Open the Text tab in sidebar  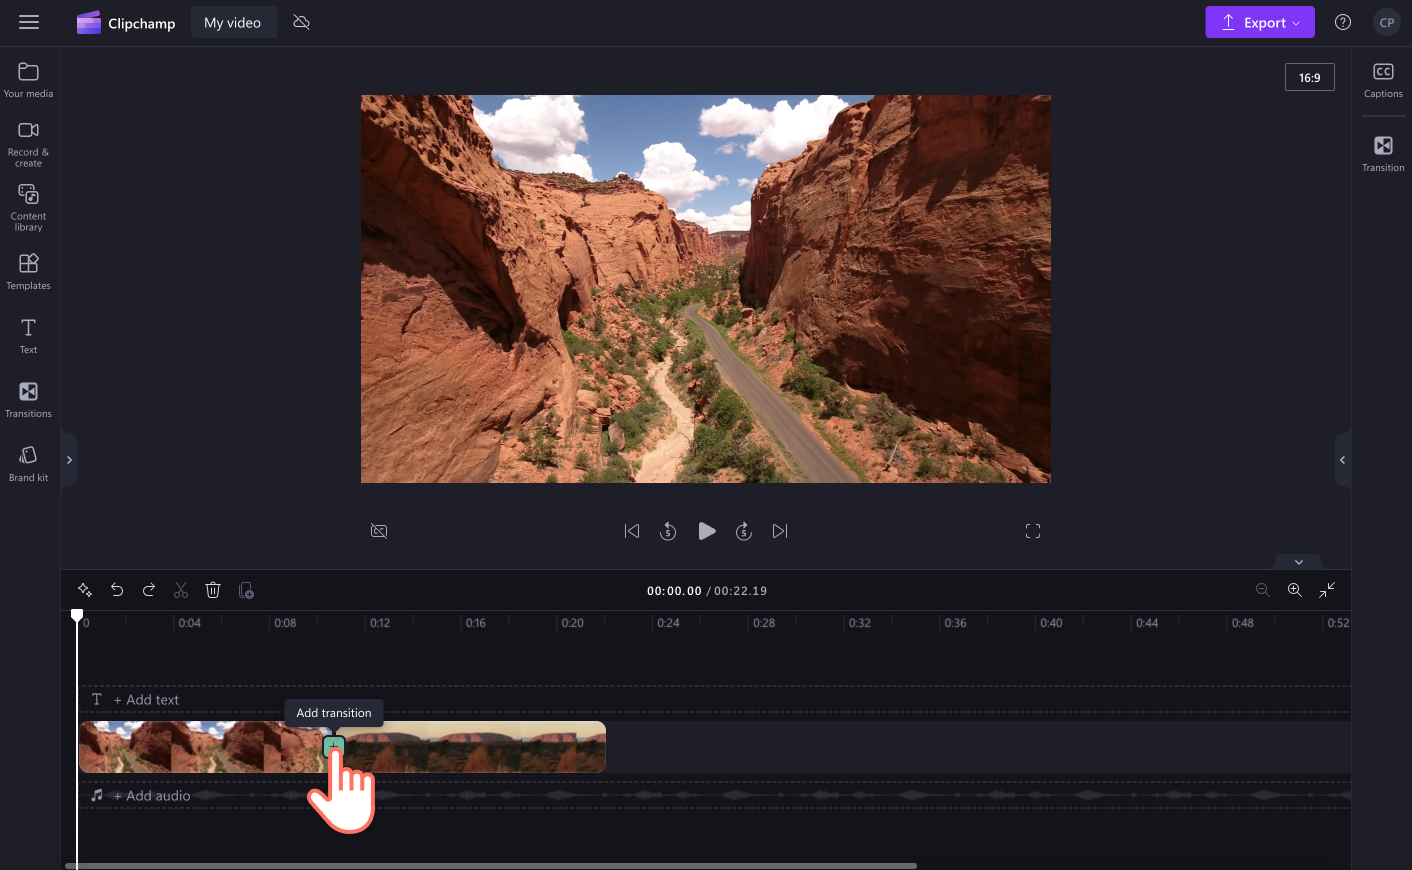click(x=28, y=335)
